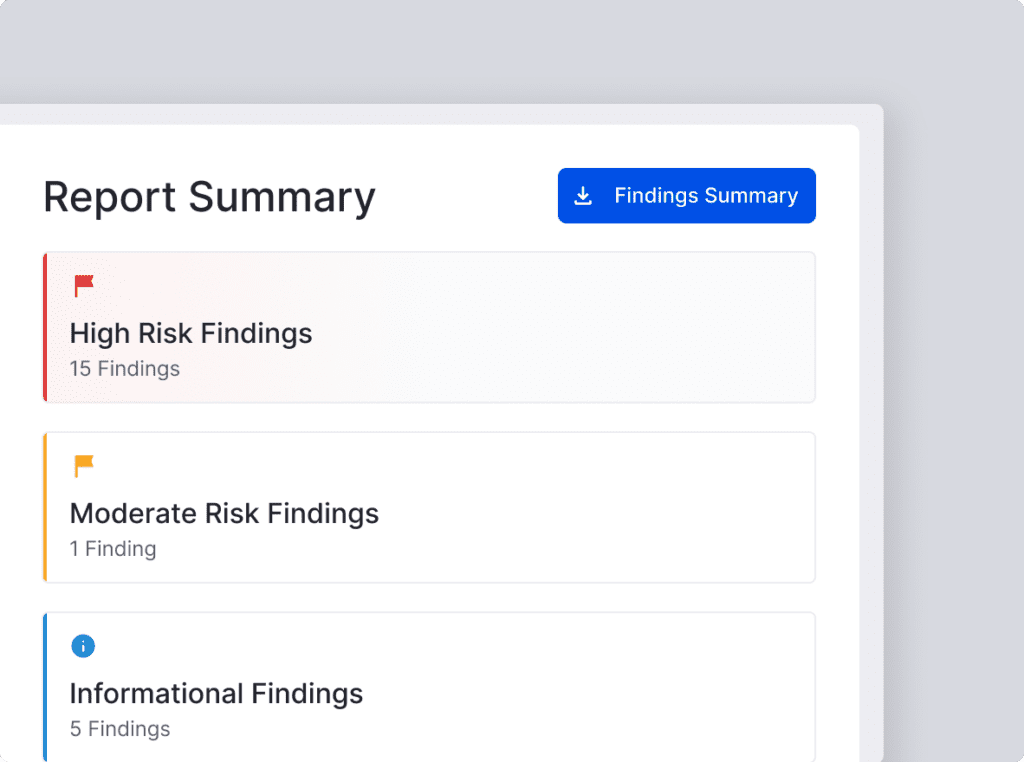Click the download icon in Findings Summary button
1024x762 pixels.
coord(583,196)
